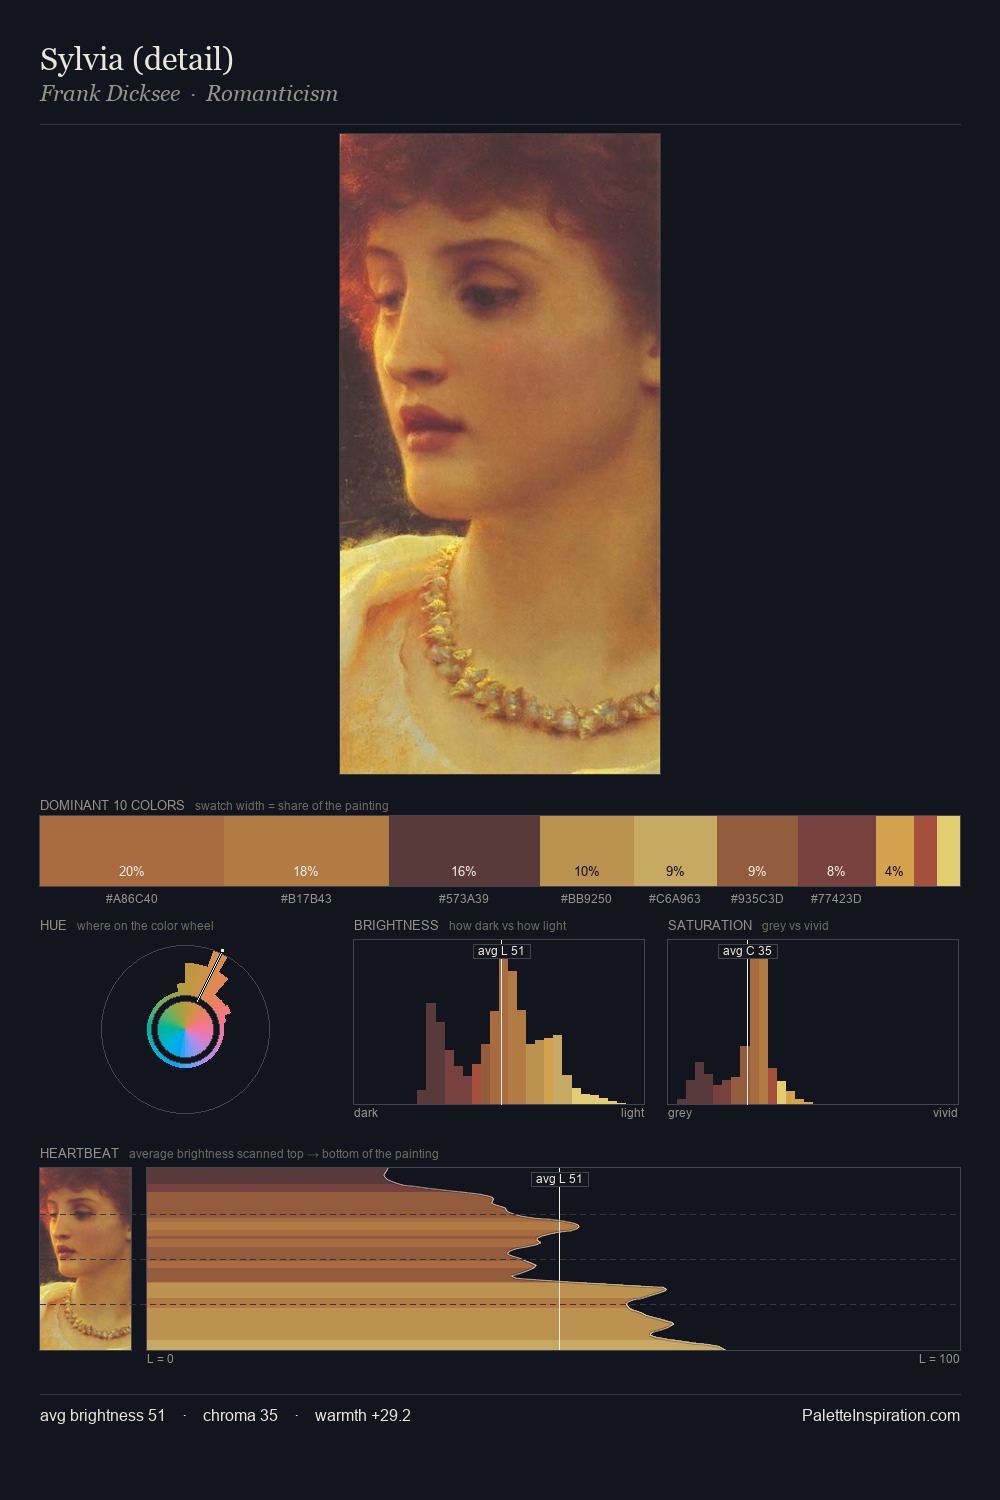Click the warmth +29.2 footer text
This screenshot has height=1500, width=1000.
[363, 1415]
